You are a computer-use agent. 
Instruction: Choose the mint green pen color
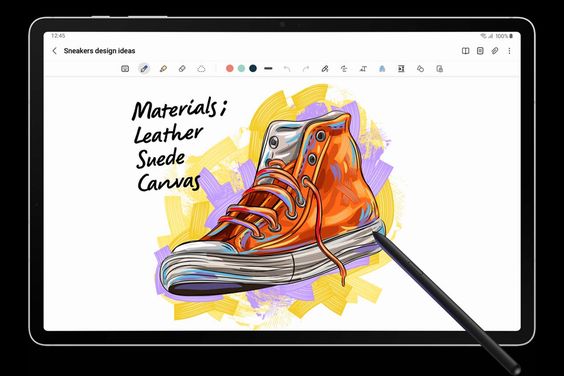click(241, 68)
